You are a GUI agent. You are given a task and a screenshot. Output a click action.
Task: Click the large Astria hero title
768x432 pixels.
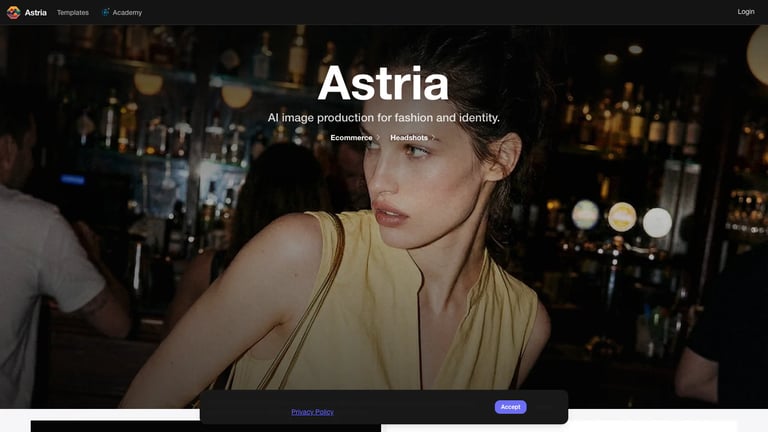(x=383, y=83)
